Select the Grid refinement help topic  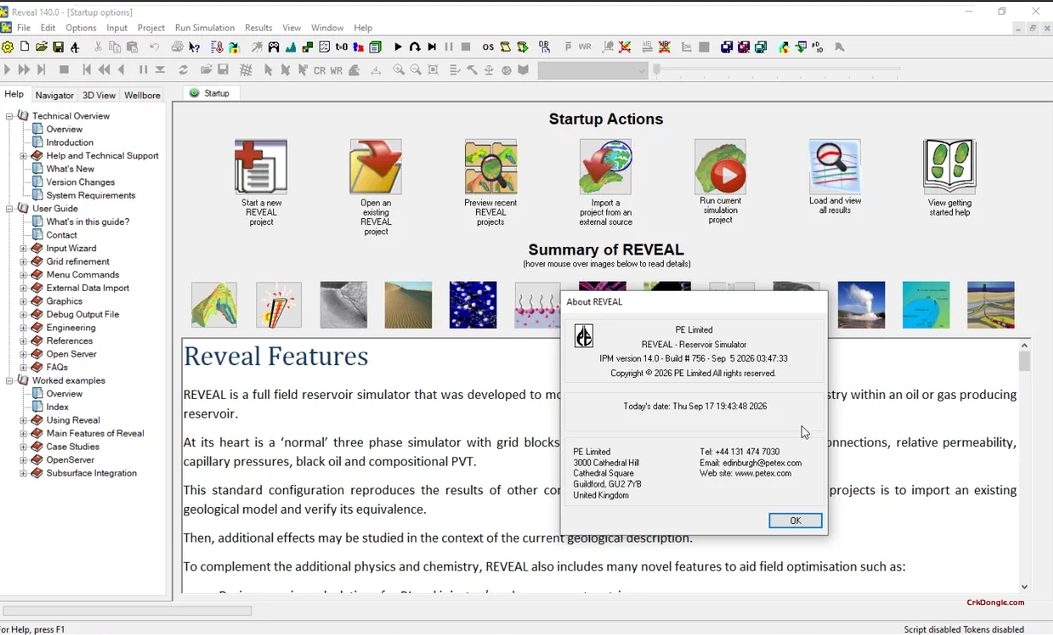78,262
